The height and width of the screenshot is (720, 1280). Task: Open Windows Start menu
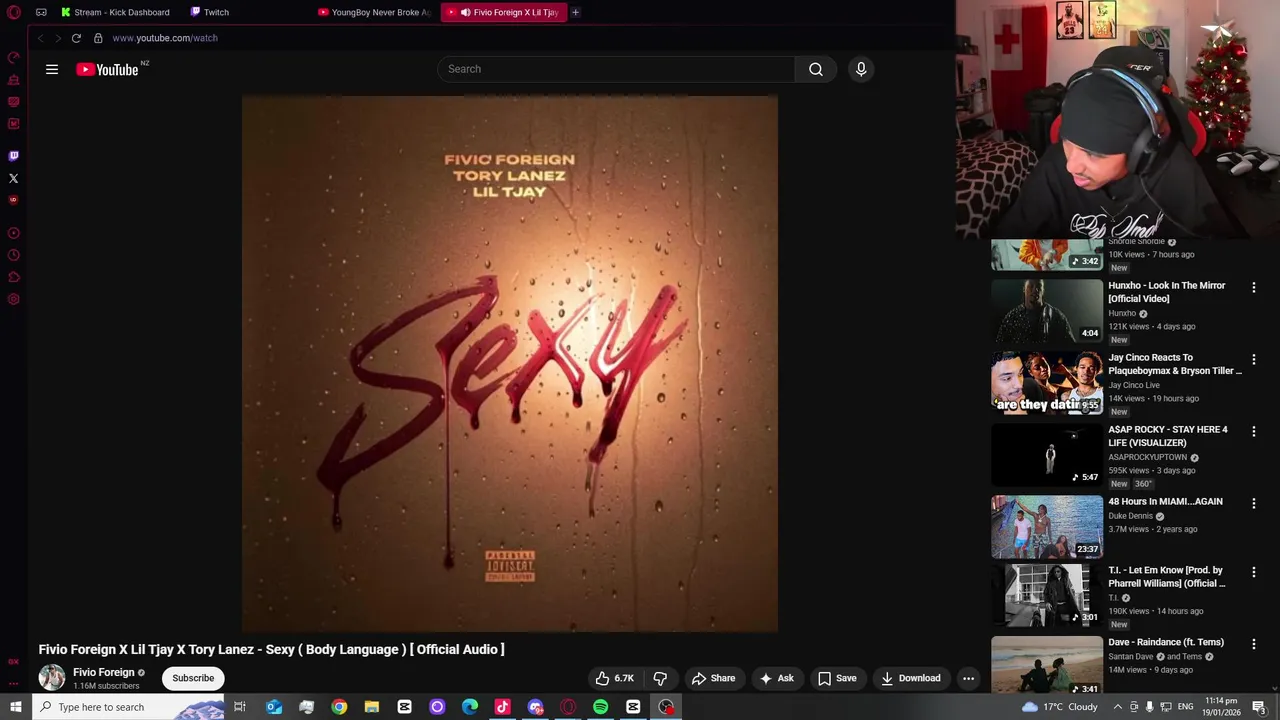(15, 707)
